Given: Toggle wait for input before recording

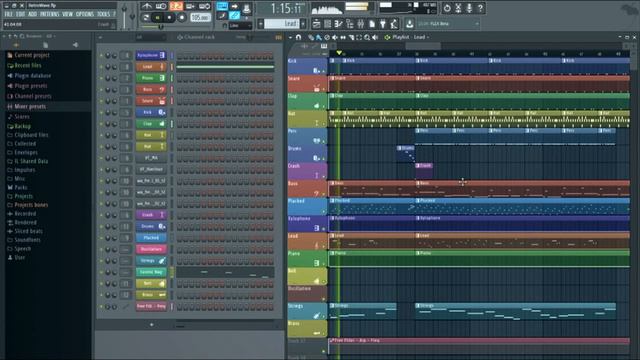Looking at the screenshot, I should [x=161, y=6].
